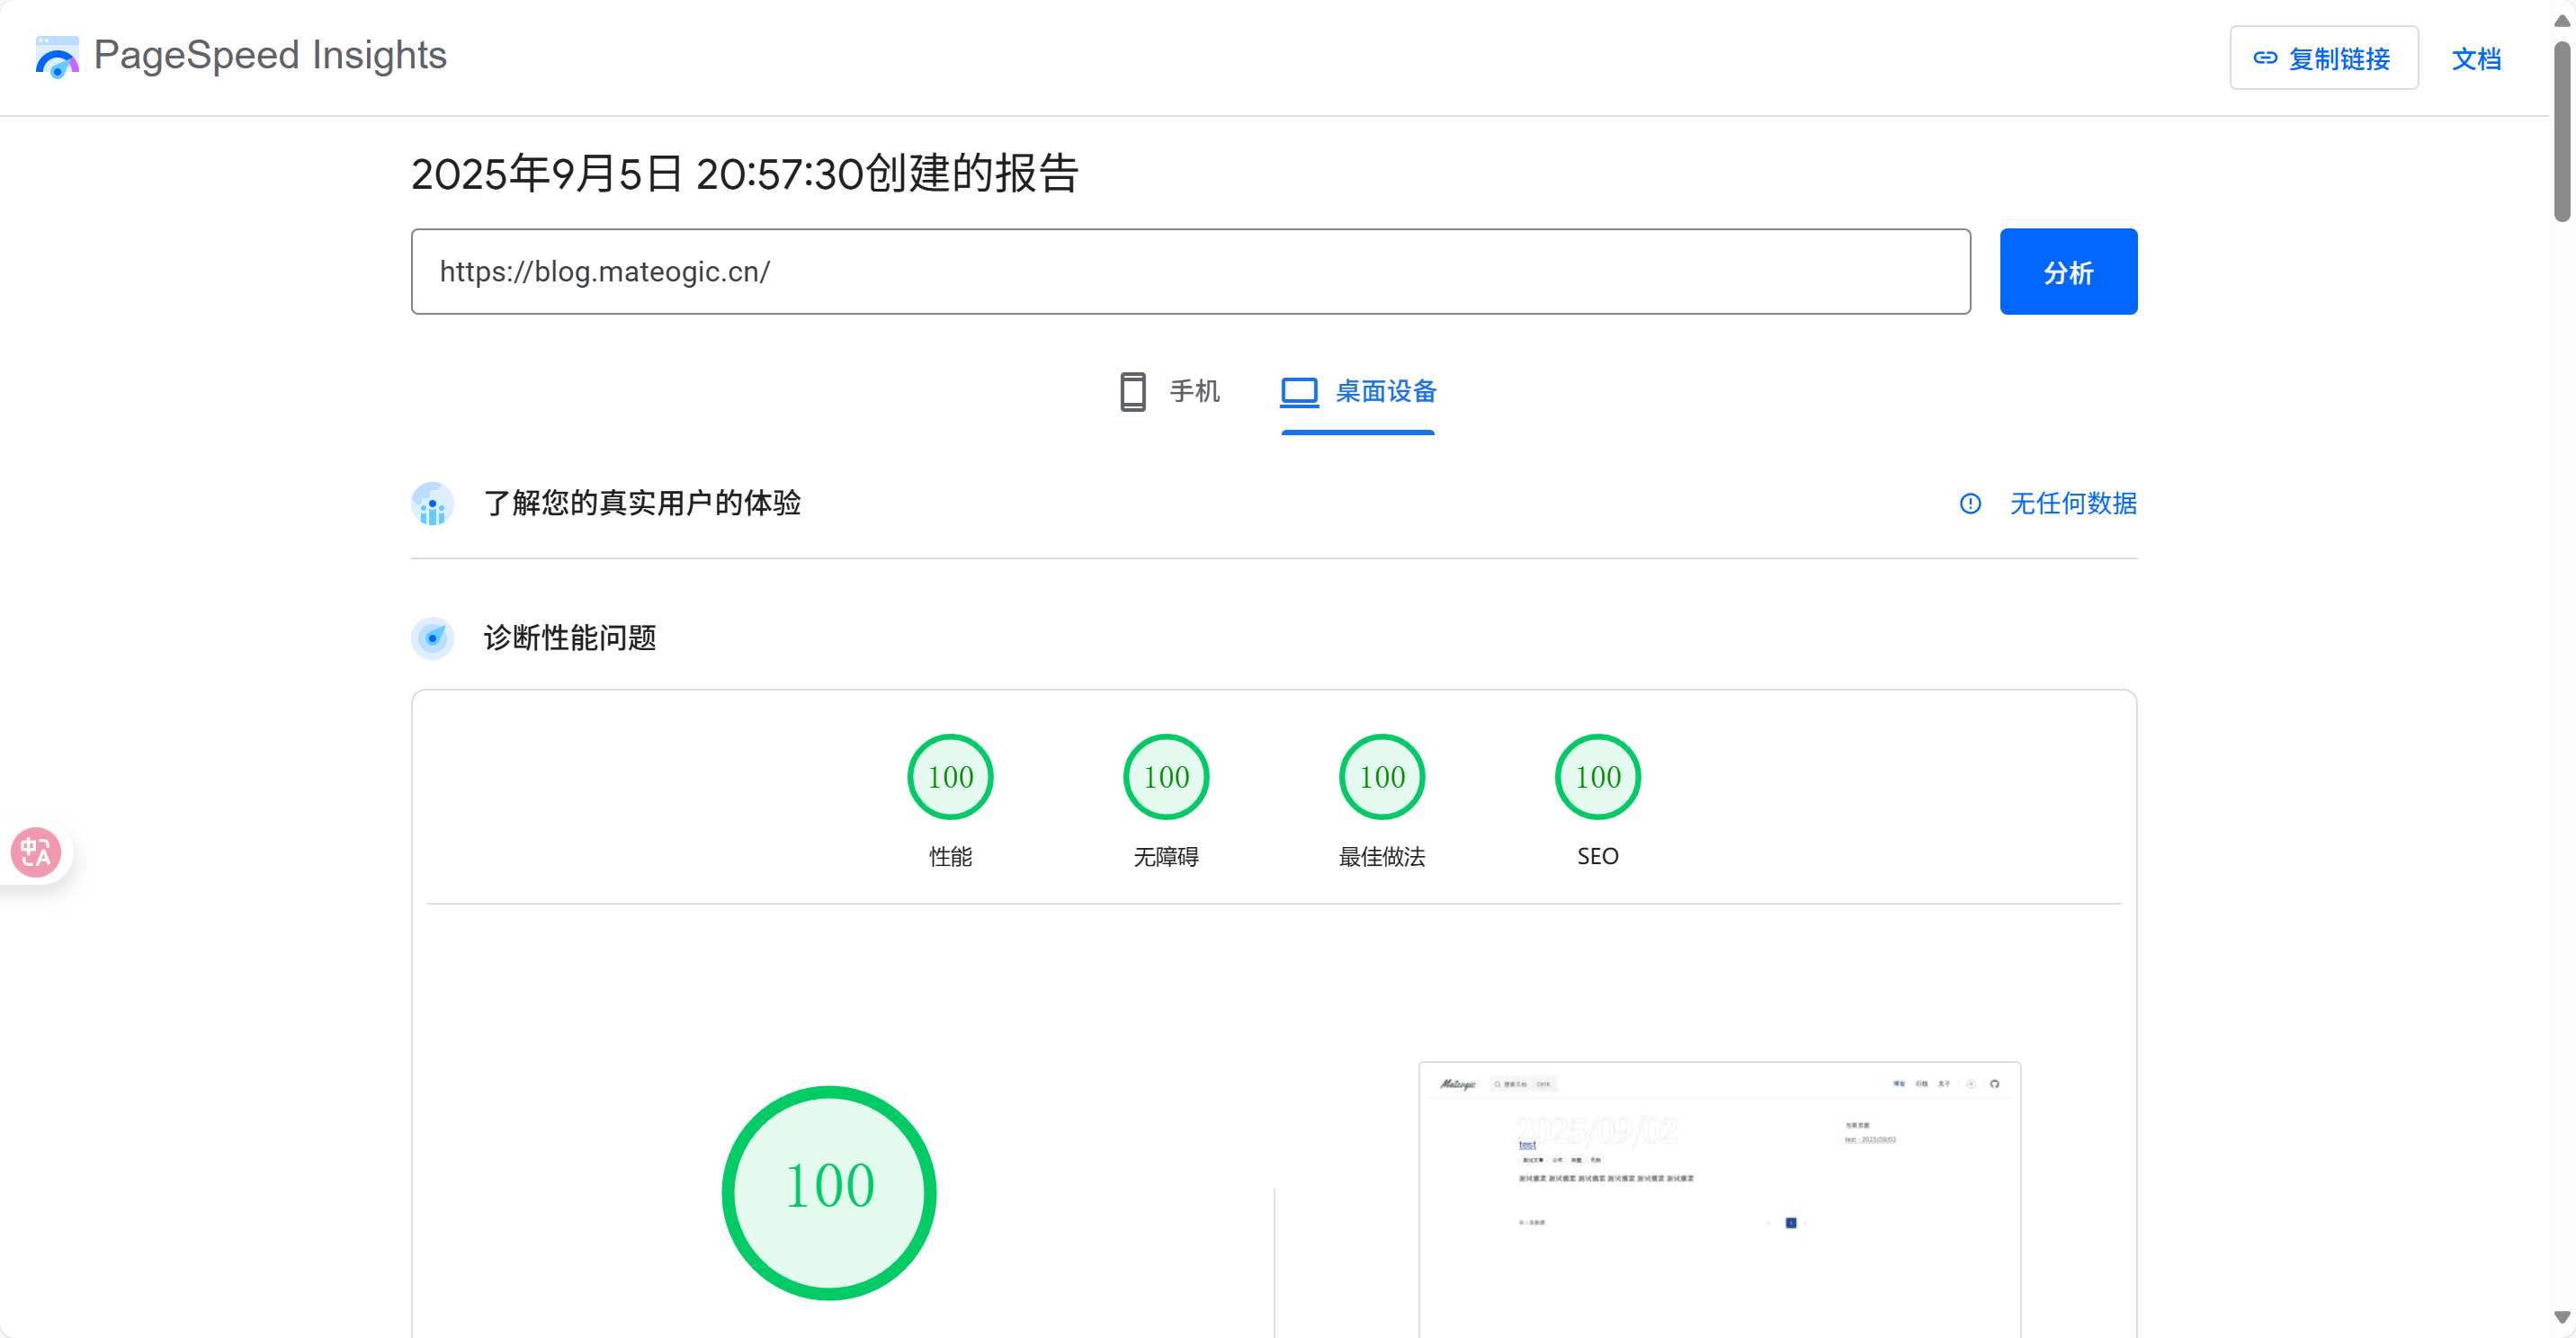
Task: Click the page screenshot thumbnail
Action: coord(1719,1199)
